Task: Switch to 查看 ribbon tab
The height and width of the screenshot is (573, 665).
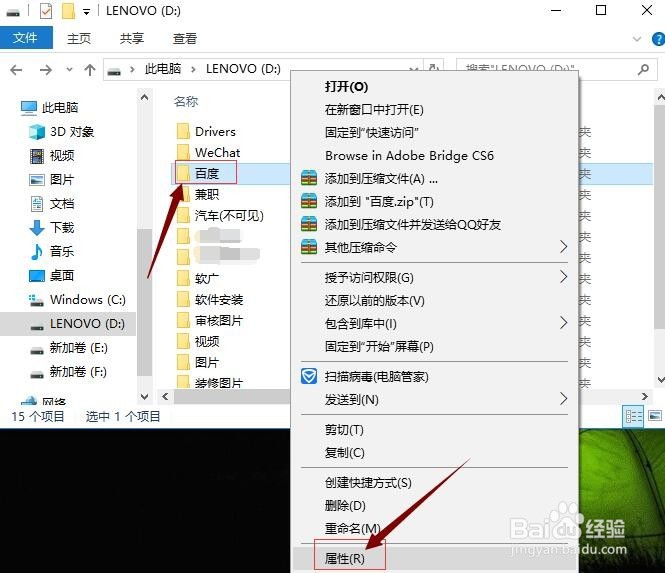Action: (x=184, y=39)
